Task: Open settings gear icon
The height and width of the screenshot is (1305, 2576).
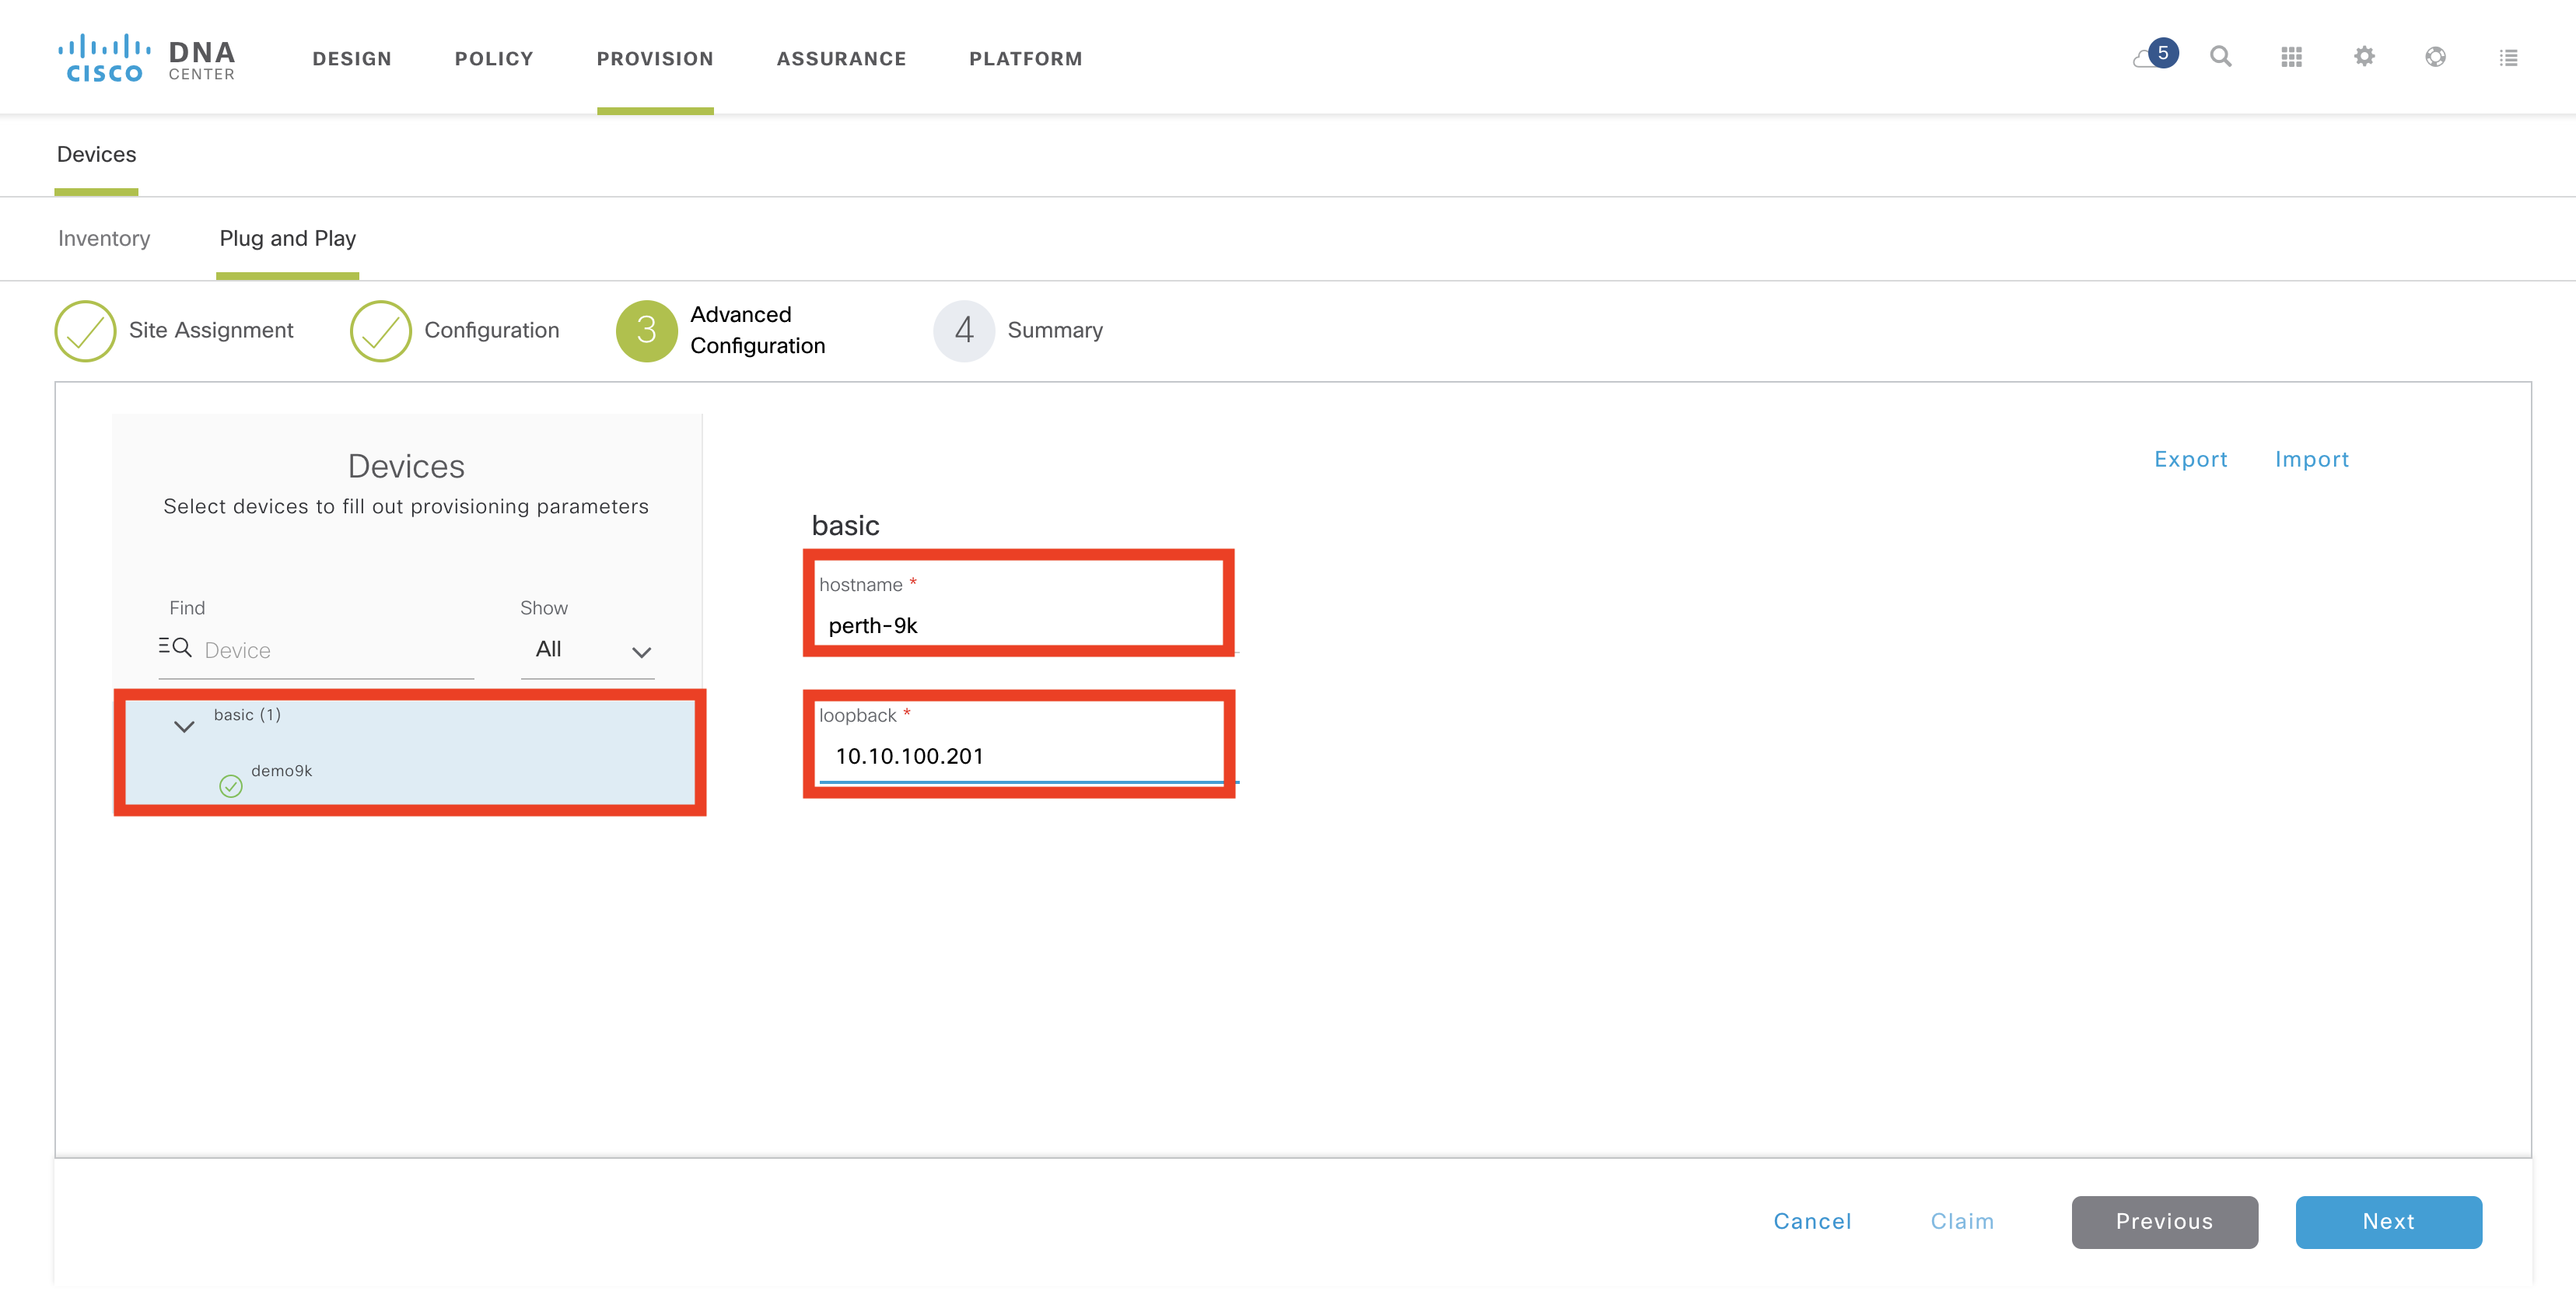Action: [2363, 57]
